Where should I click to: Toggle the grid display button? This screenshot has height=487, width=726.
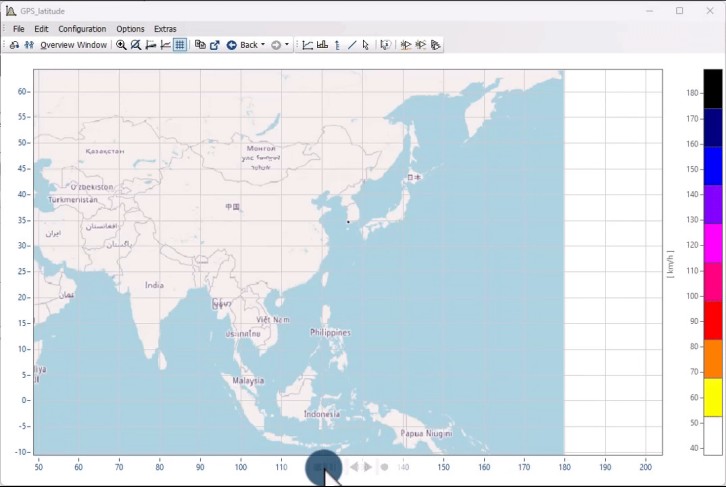pyautogui.click(x=180, y=45)
